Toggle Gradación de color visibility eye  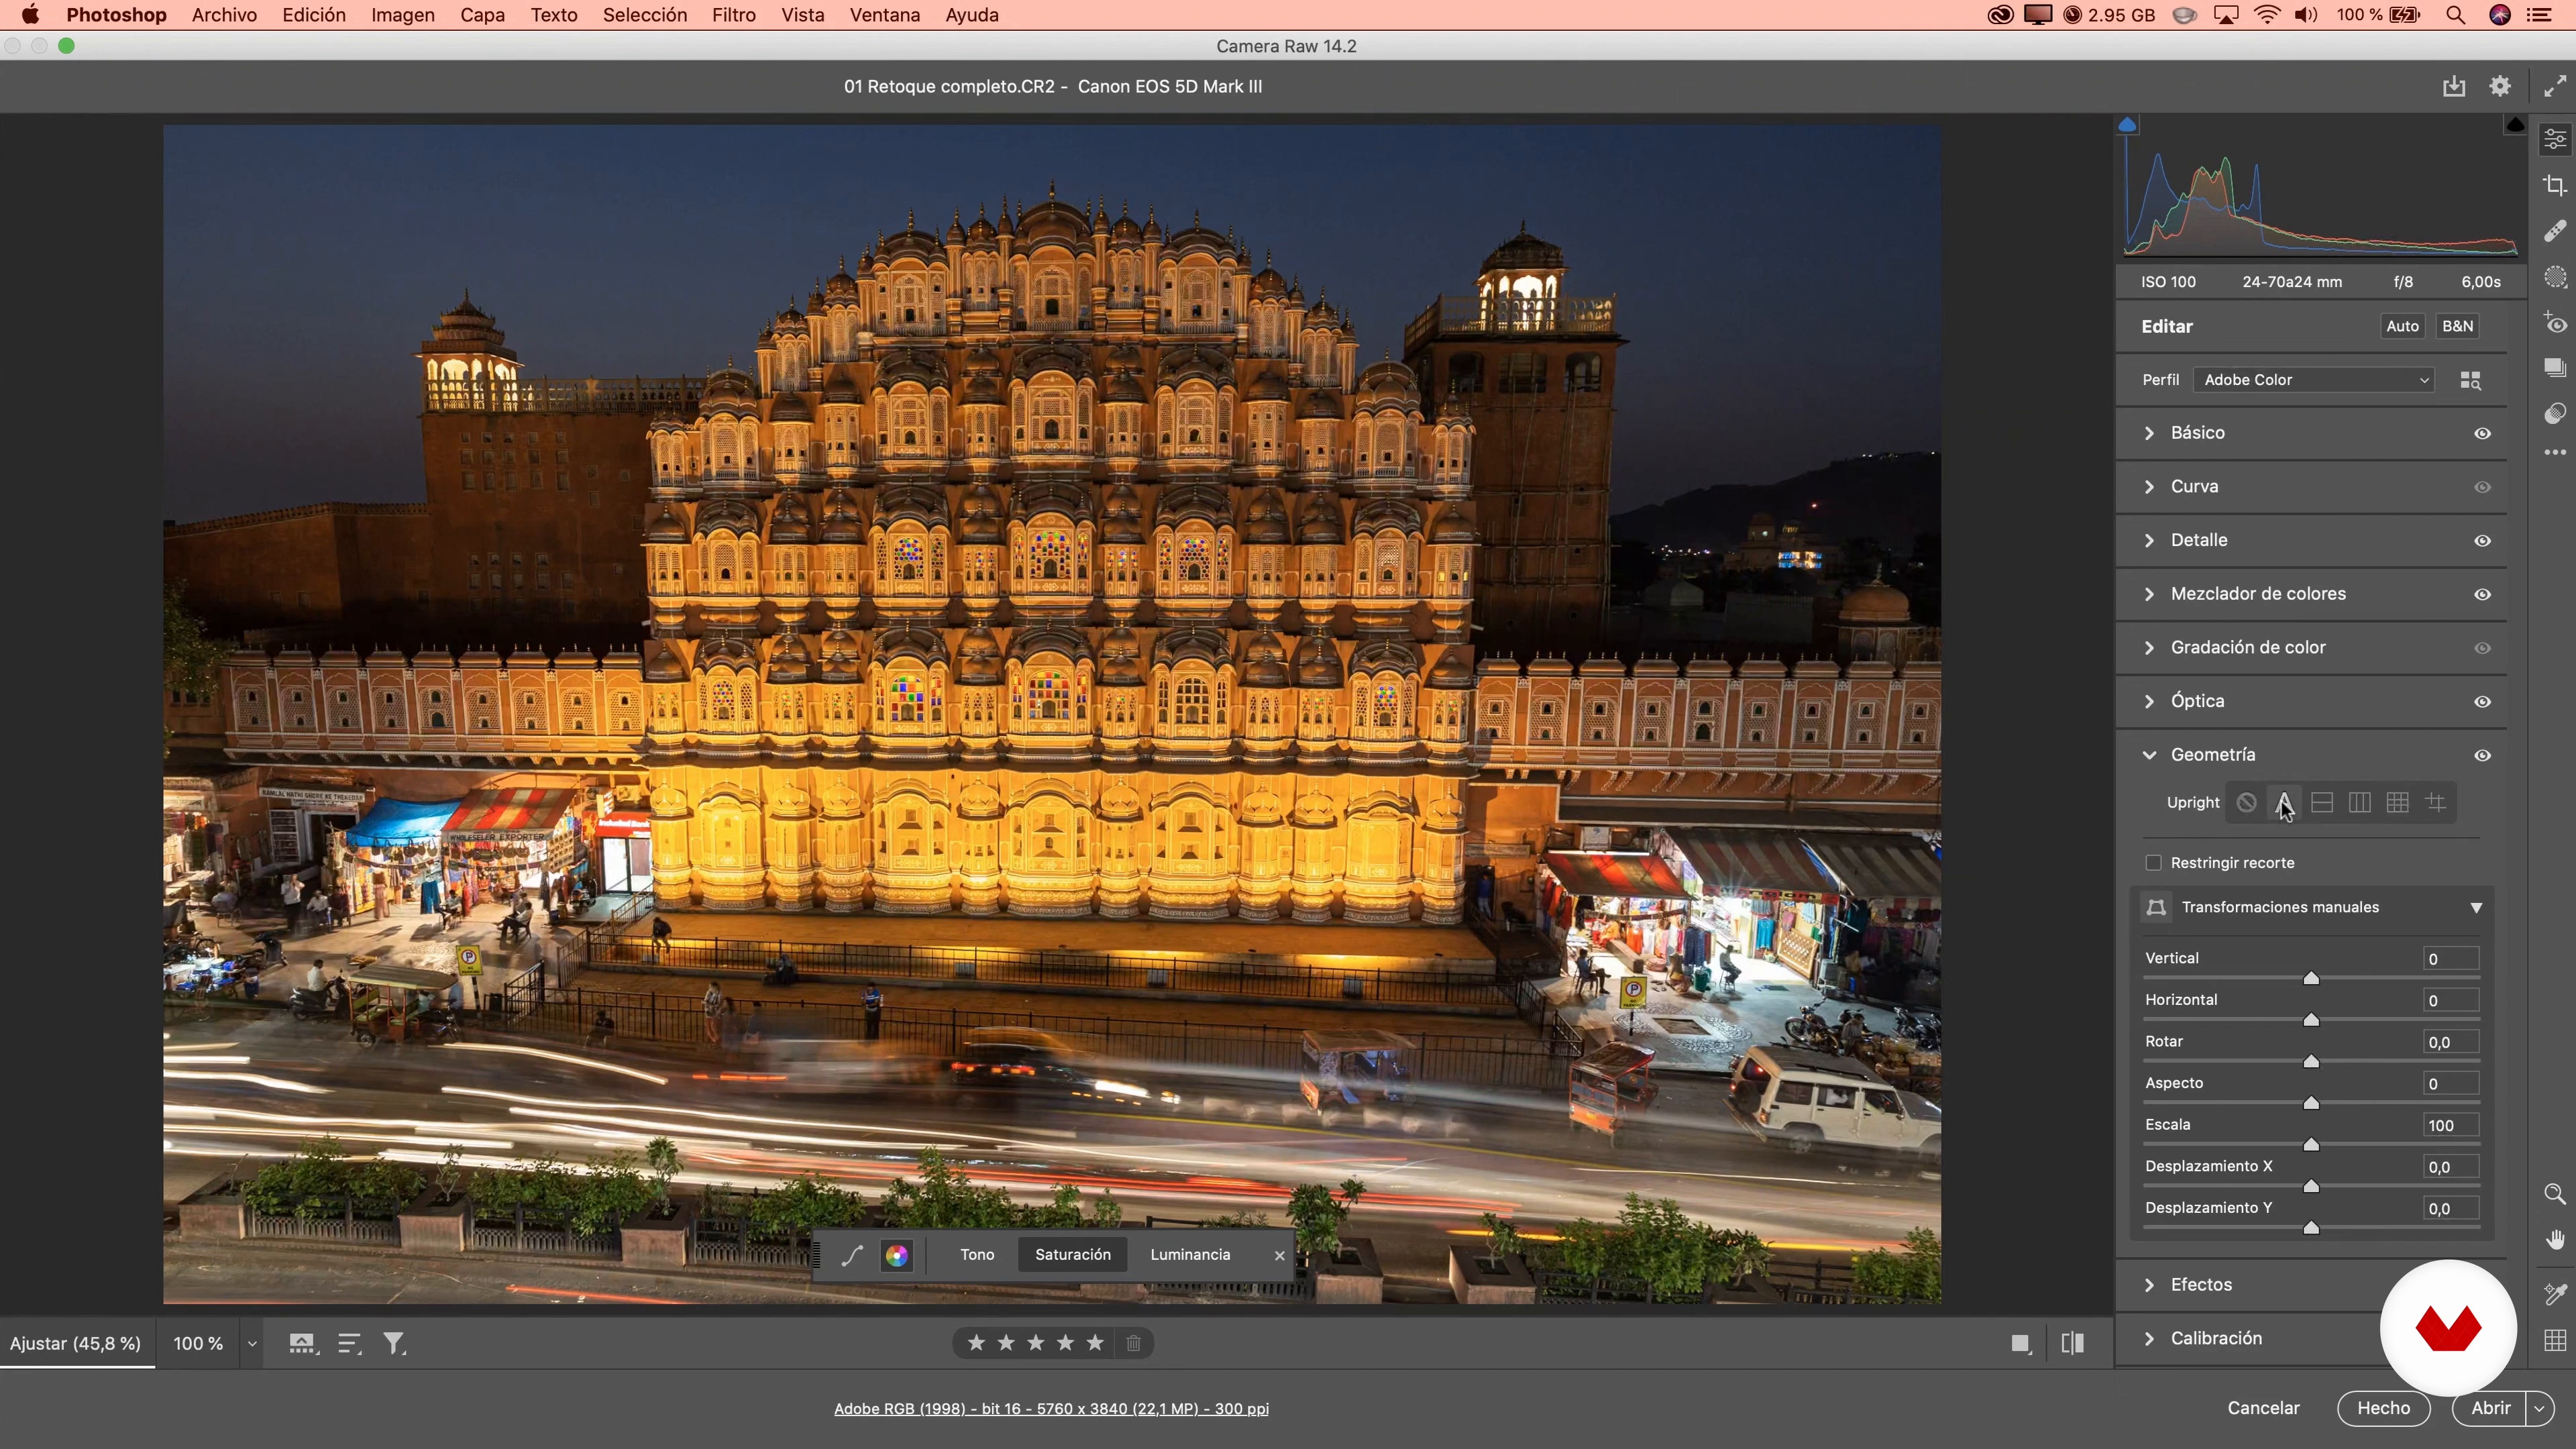[2482, 648]
